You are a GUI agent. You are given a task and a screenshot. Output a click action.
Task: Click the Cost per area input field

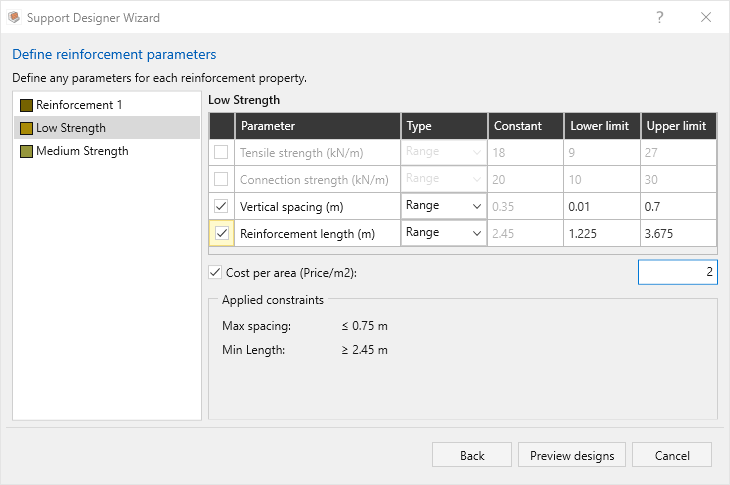(x=677, y=272)
